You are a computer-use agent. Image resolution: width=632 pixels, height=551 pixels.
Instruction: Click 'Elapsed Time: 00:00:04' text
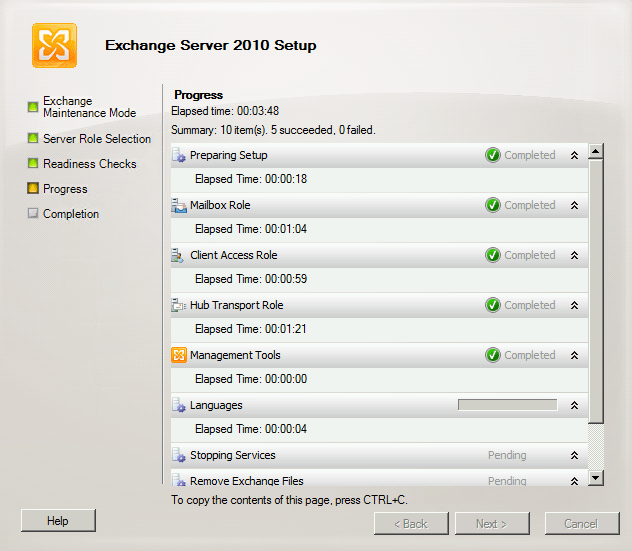coord(251,429)
